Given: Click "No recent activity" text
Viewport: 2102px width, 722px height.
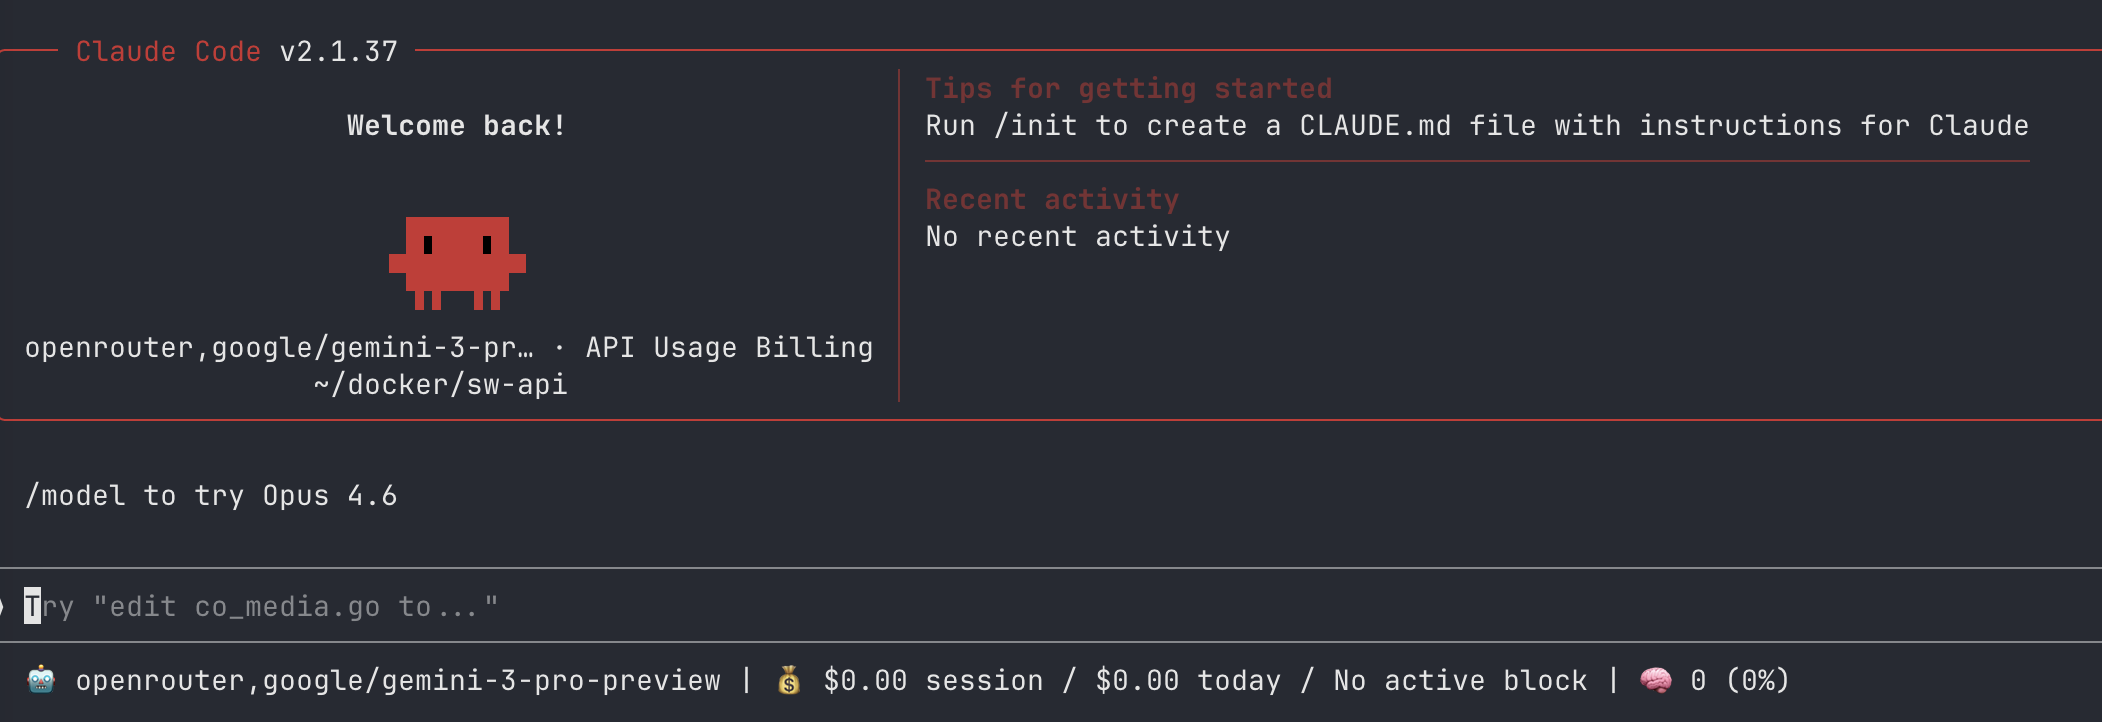Looking at the screenshot, I should [1077, 237].
